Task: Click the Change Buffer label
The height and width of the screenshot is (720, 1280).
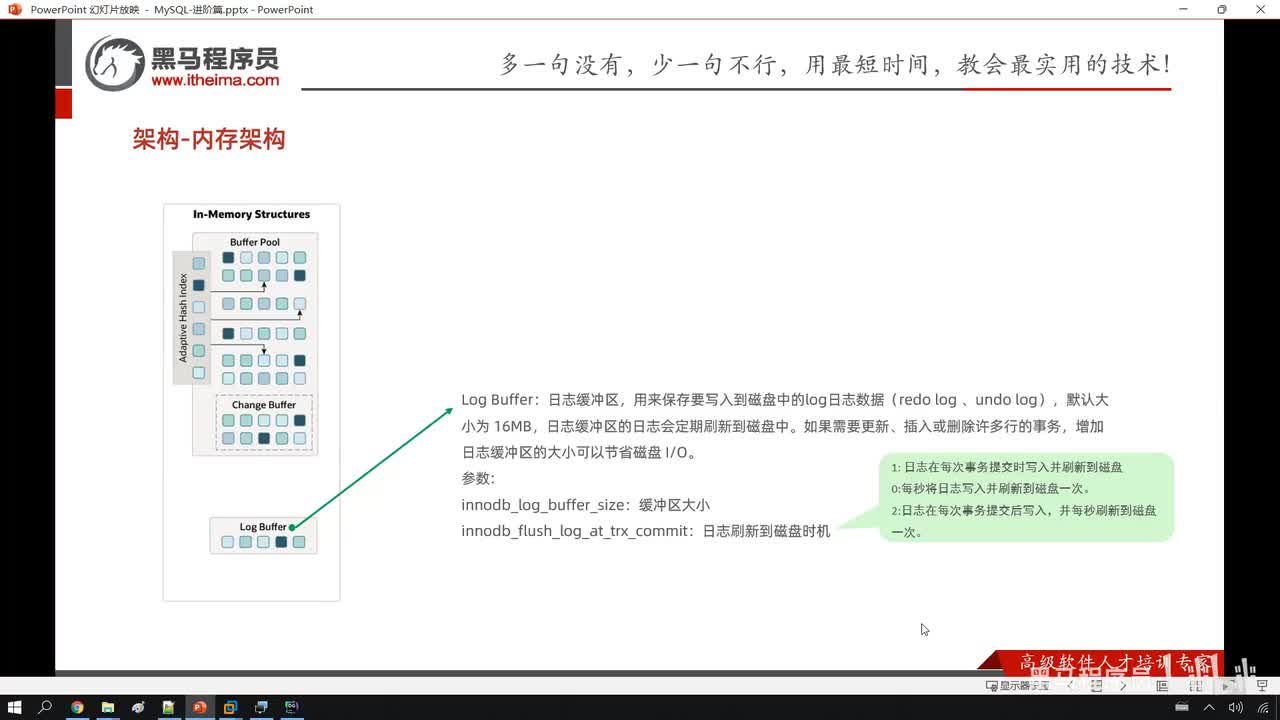Action: (x=264, y=405)
